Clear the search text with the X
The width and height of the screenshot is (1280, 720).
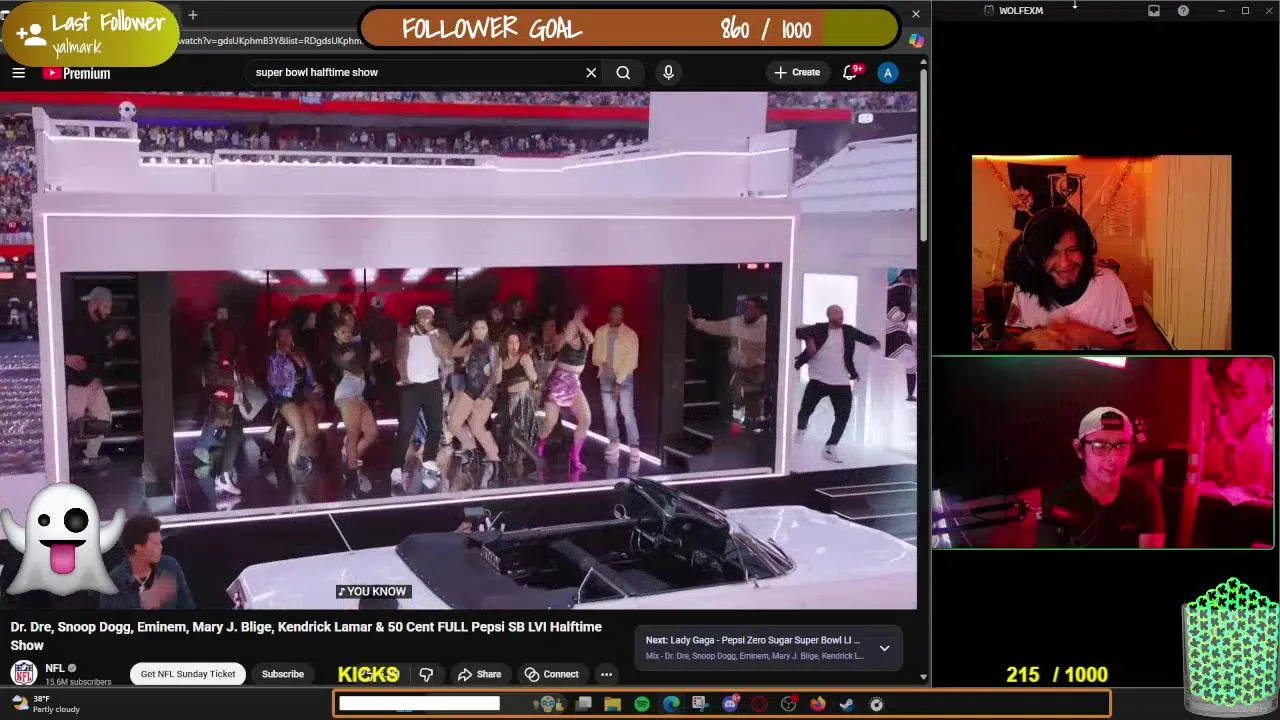point(591,72)
